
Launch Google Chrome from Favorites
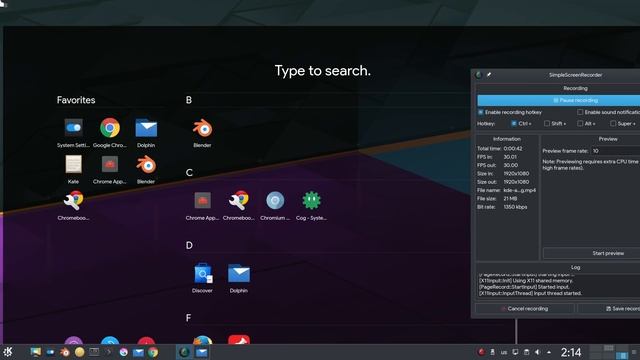tap(110, 133)
